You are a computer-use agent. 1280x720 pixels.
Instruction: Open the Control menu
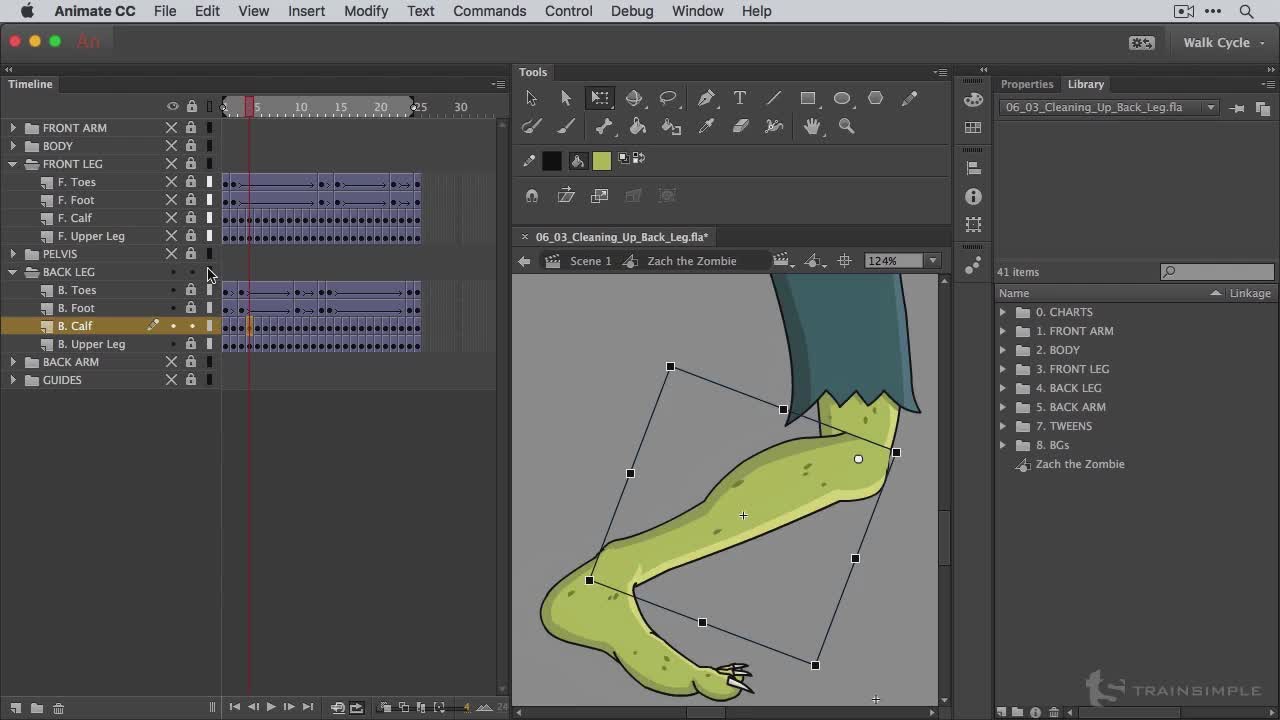(x=569, y=11)
